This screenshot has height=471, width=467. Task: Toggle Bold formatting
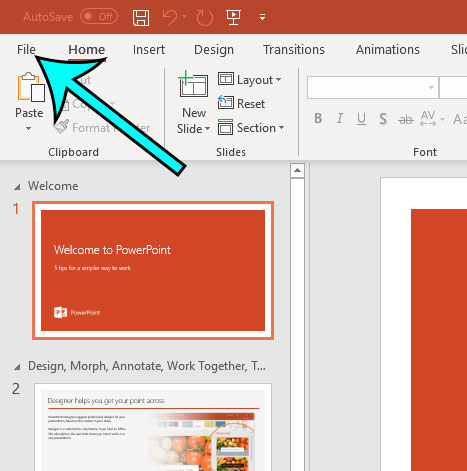pyautogui.click(x=318, y=118)
